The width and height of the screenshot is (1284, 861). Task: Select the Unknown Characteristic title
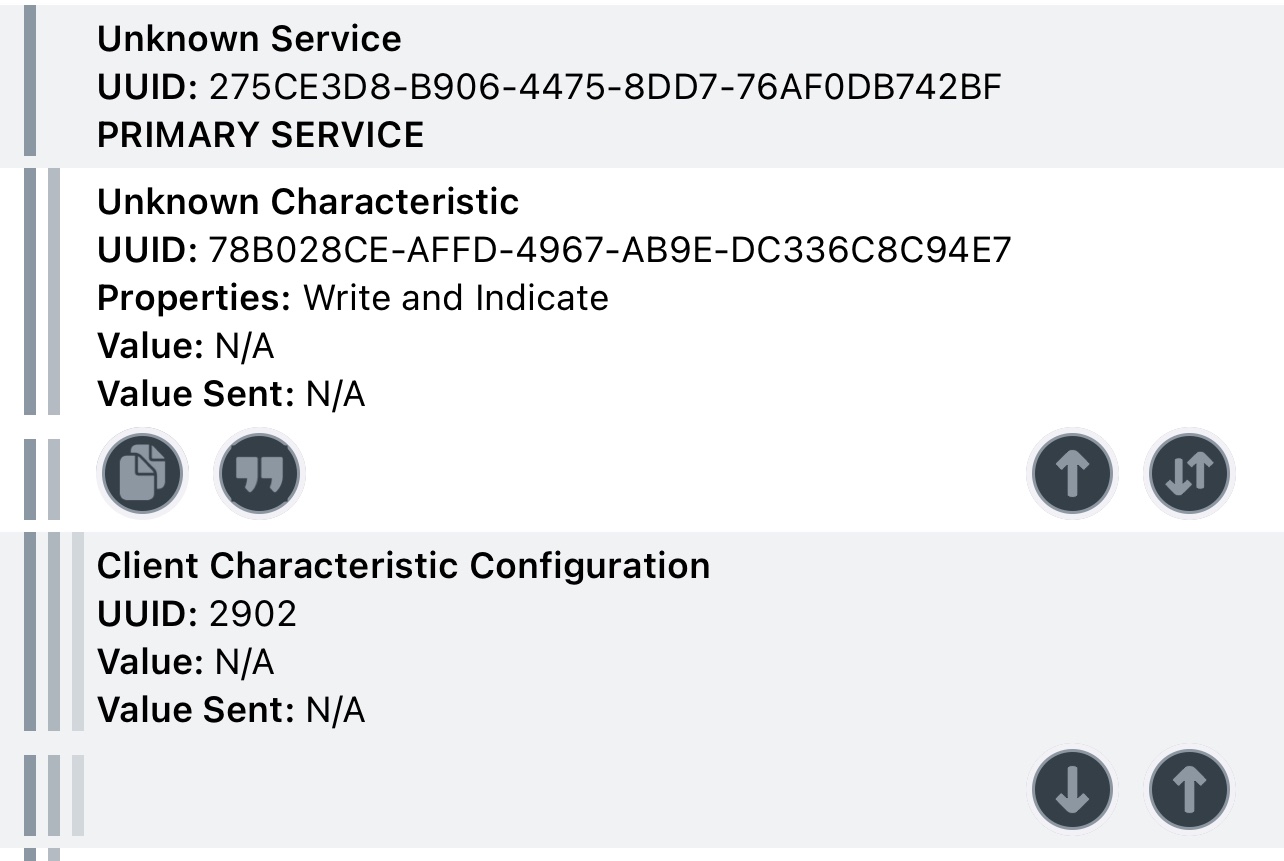308,202
